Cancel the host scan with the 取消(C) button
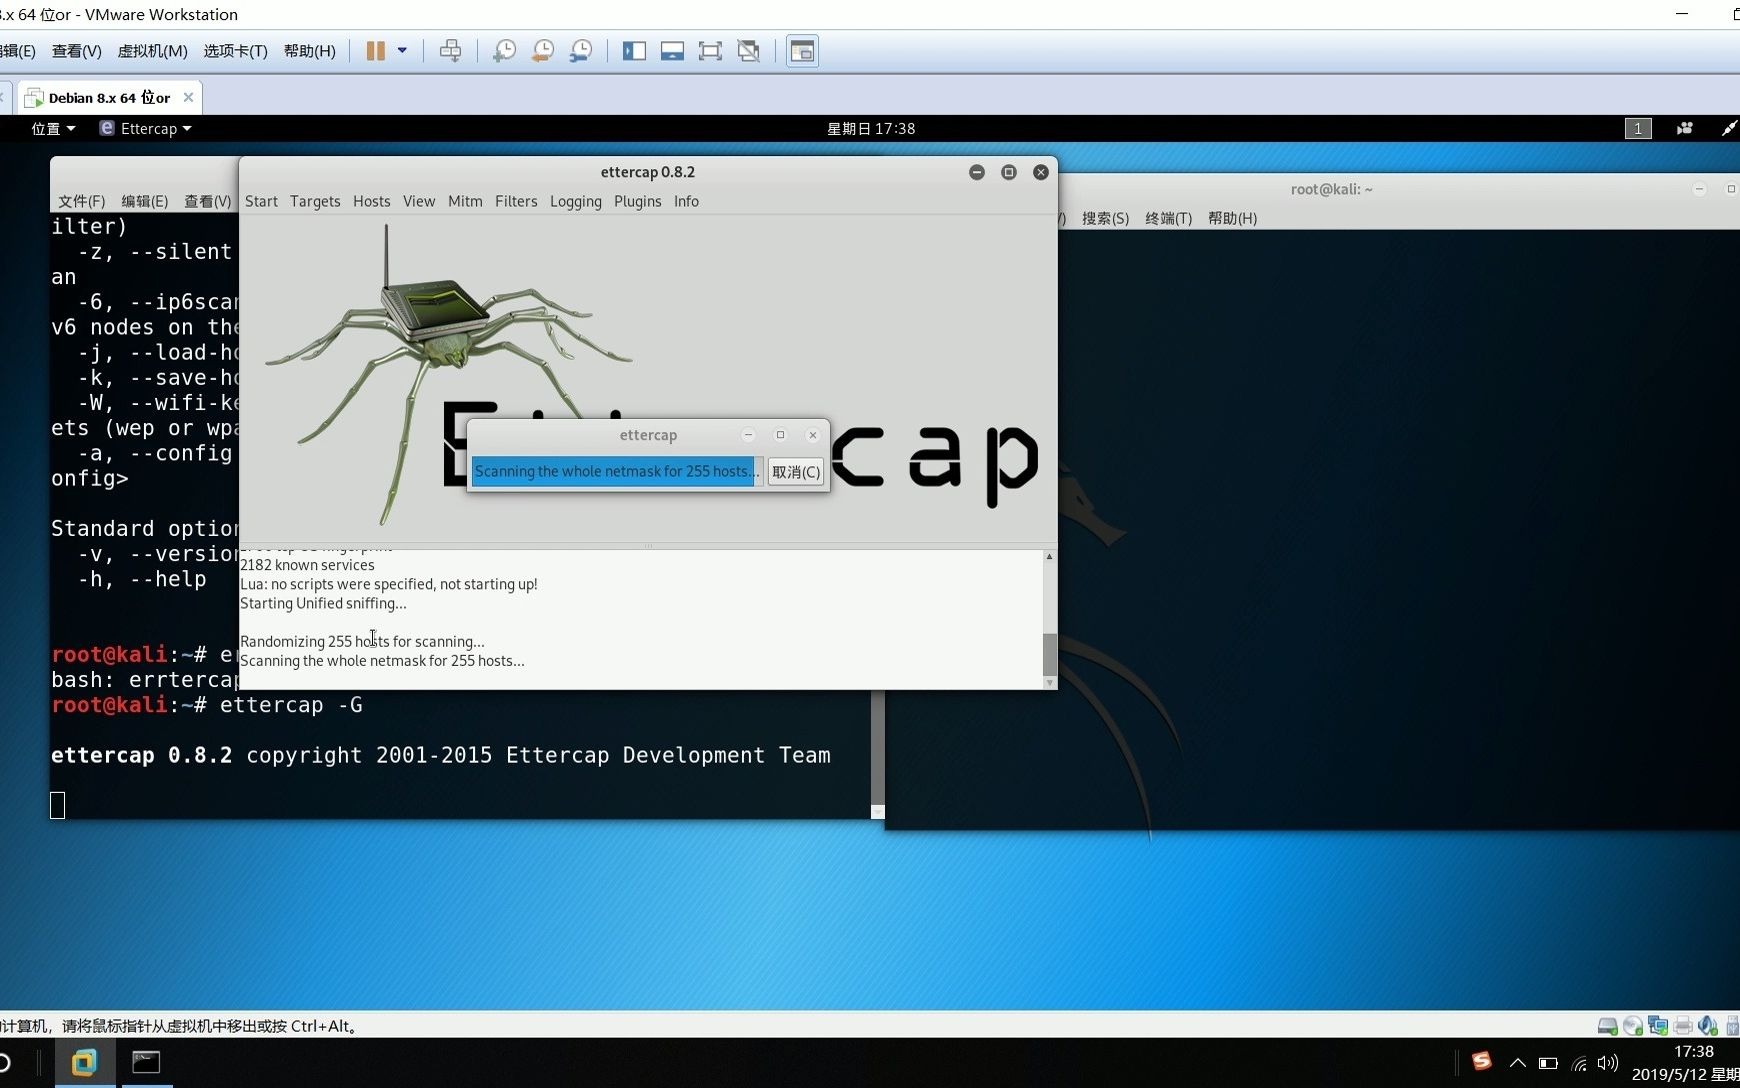 [x=796, y=471]
